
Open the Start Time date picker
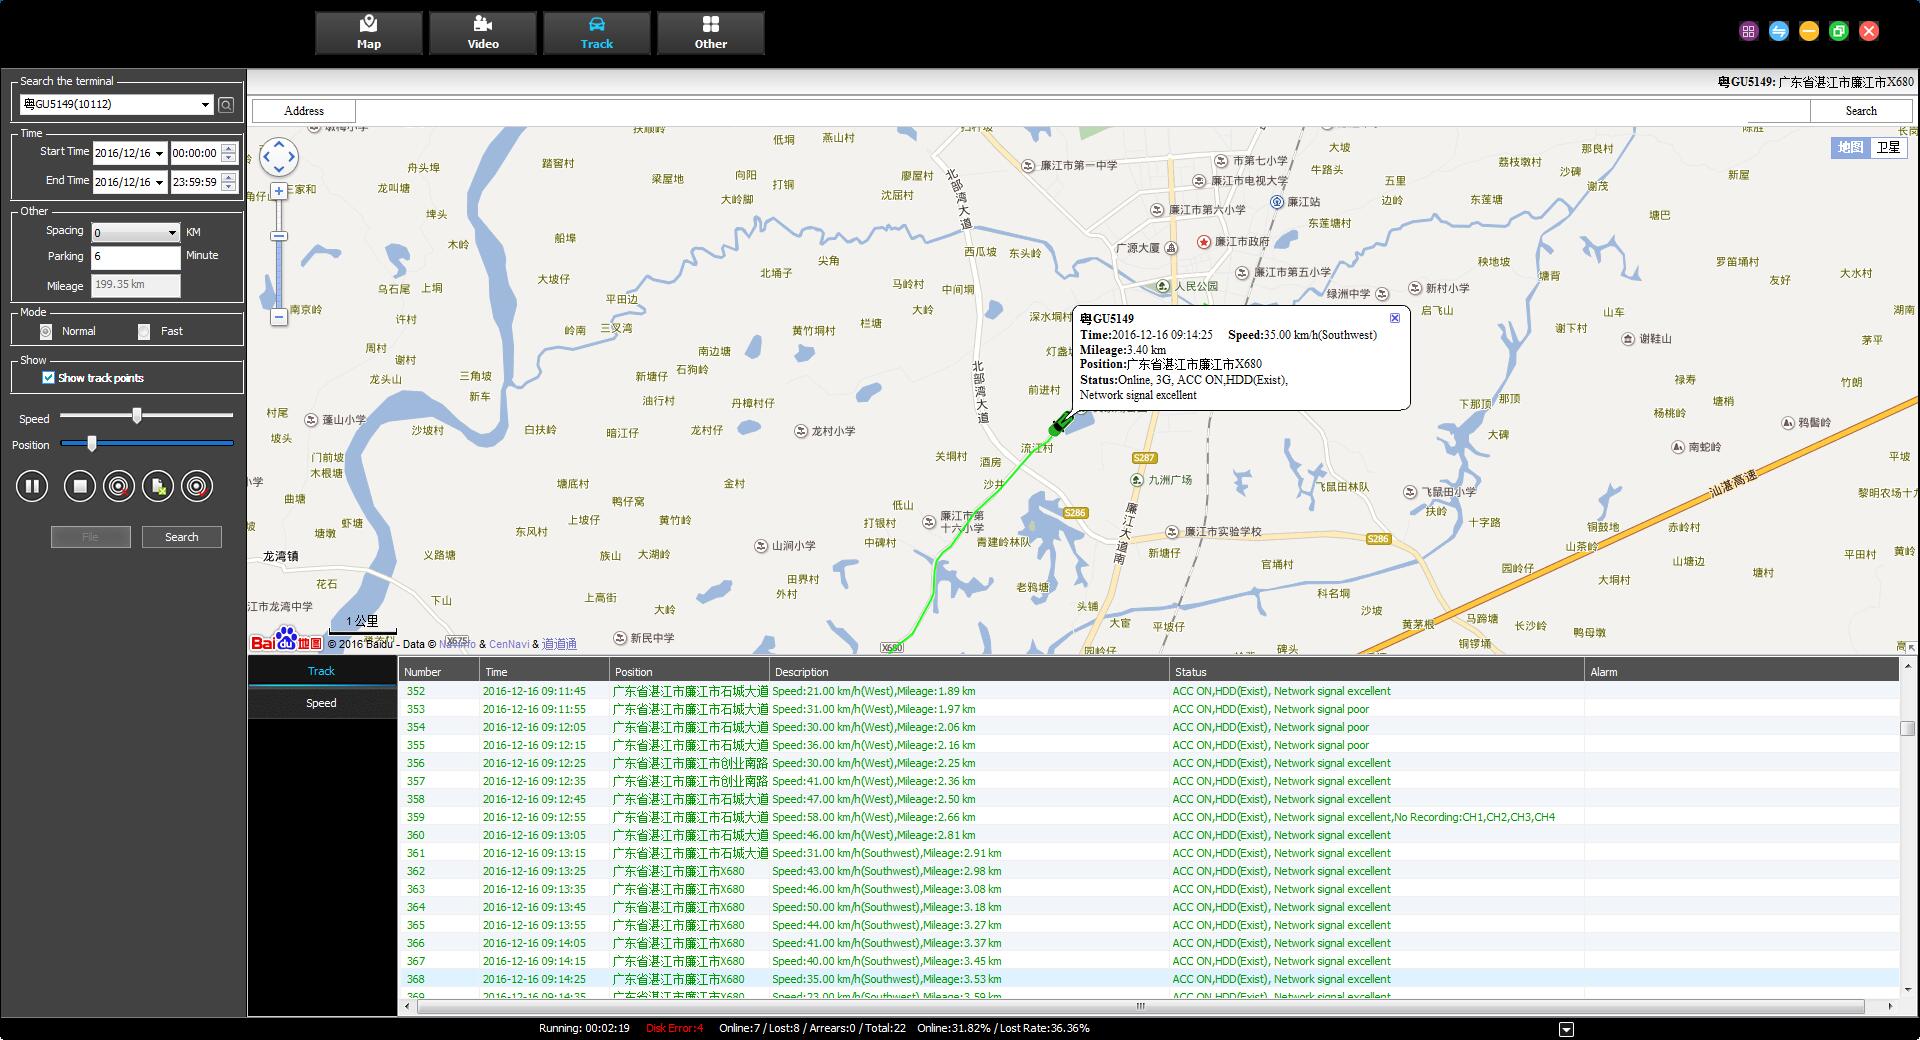coord(159,154)
